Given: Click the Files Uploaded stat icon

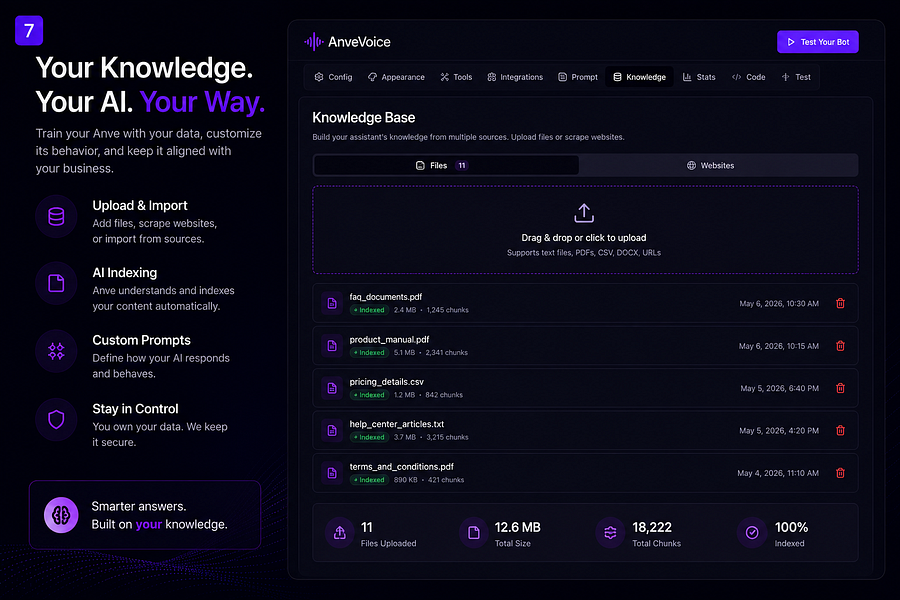Looking at the screenshot, I should 340,533.
